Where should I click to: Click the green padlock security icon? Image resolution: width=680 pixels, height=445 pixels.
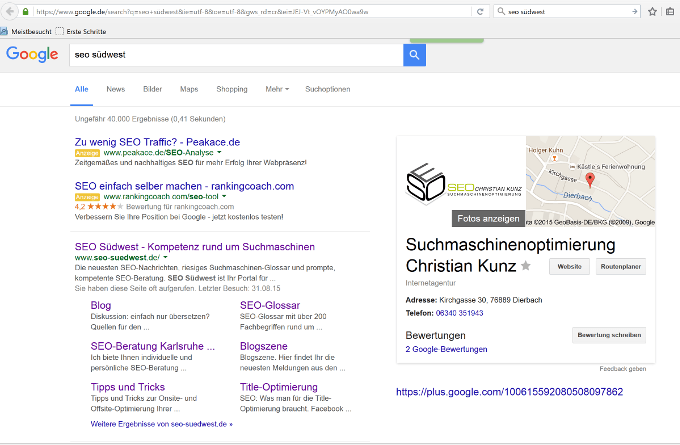point(26,12)
